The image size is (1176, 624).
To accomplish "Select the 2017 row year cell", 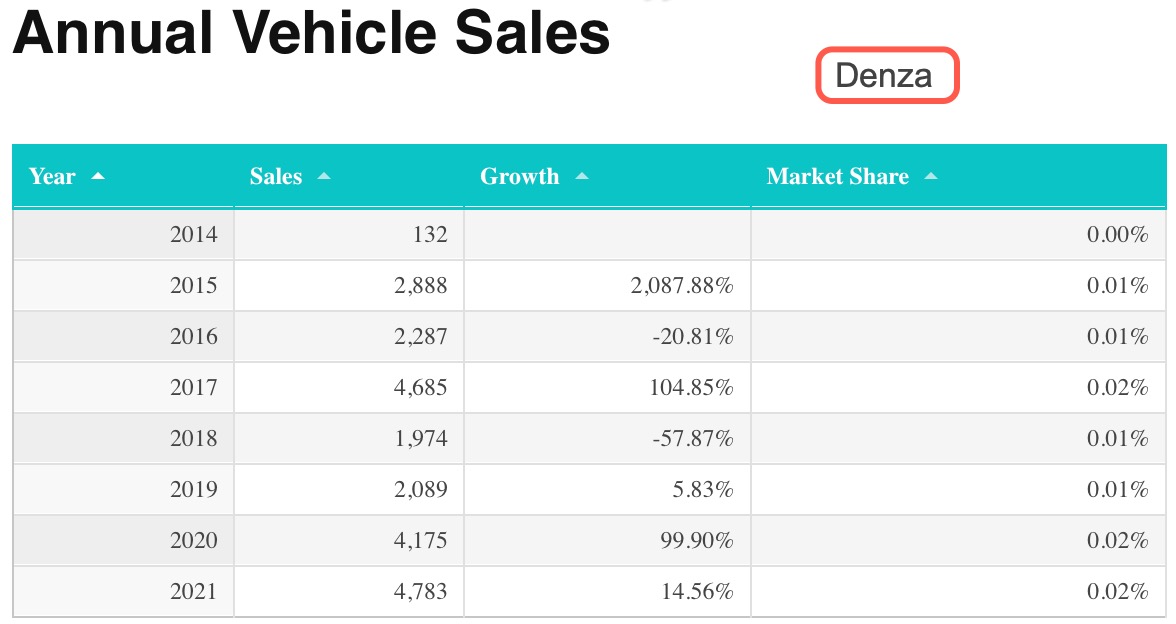I will [x=193, y=388].
